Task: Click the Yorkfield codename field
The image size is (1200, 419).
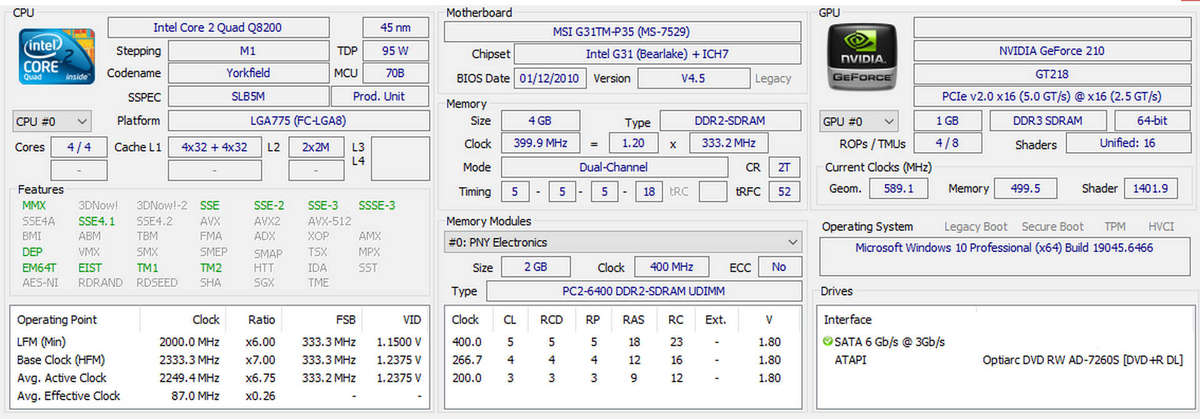Action: [x=248, y=73]
